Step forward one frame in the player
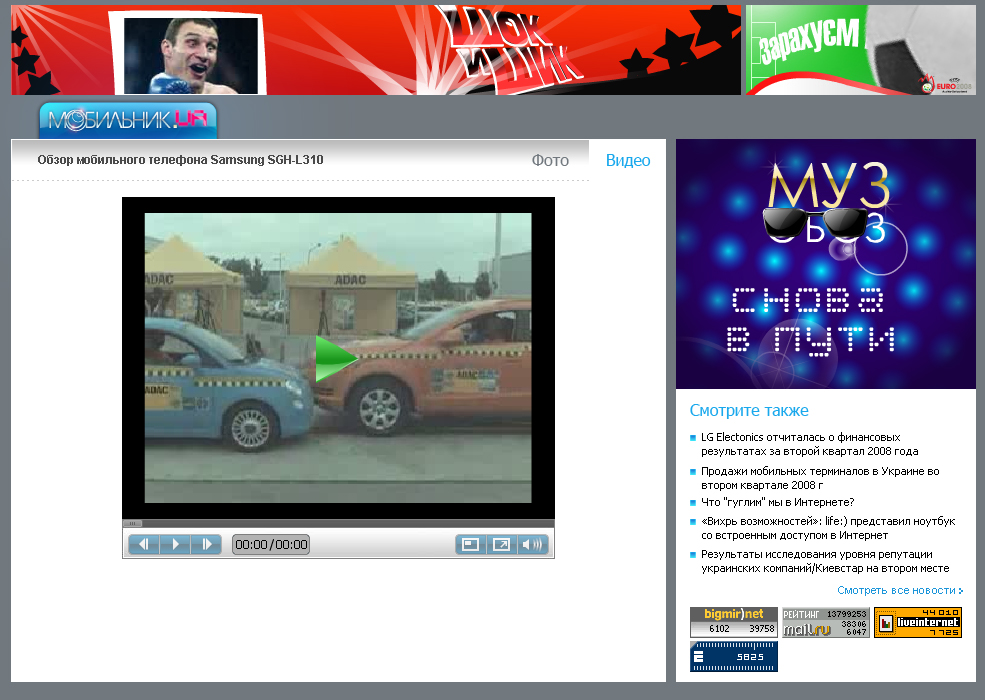Screen dimensions: 985x700 point(207,544)
